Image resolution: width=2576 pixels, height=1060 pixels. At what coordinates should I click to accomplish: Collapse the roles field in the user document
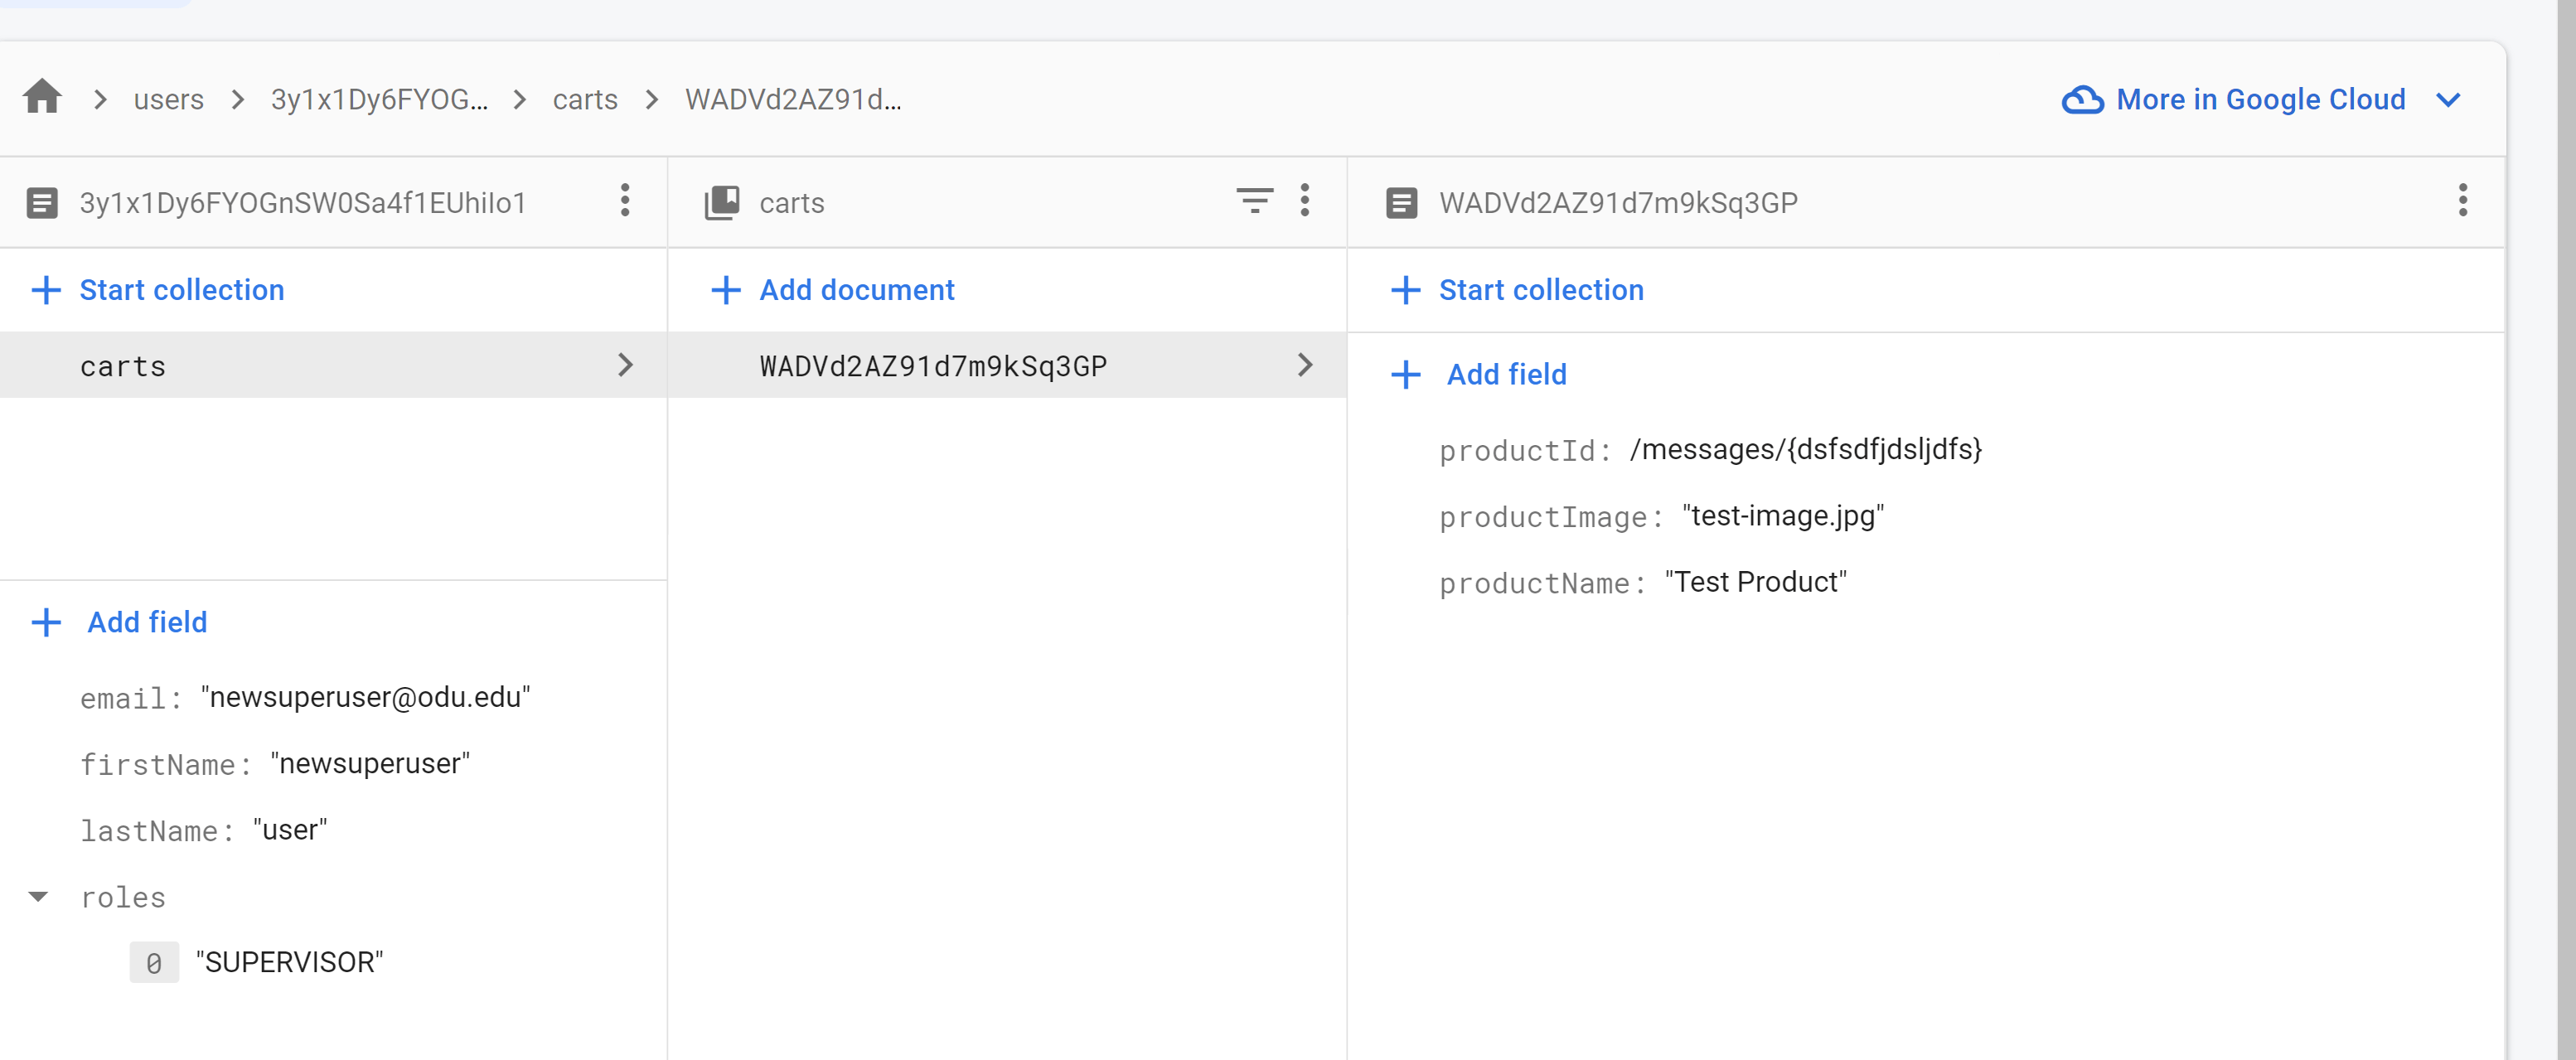point(38,897)
